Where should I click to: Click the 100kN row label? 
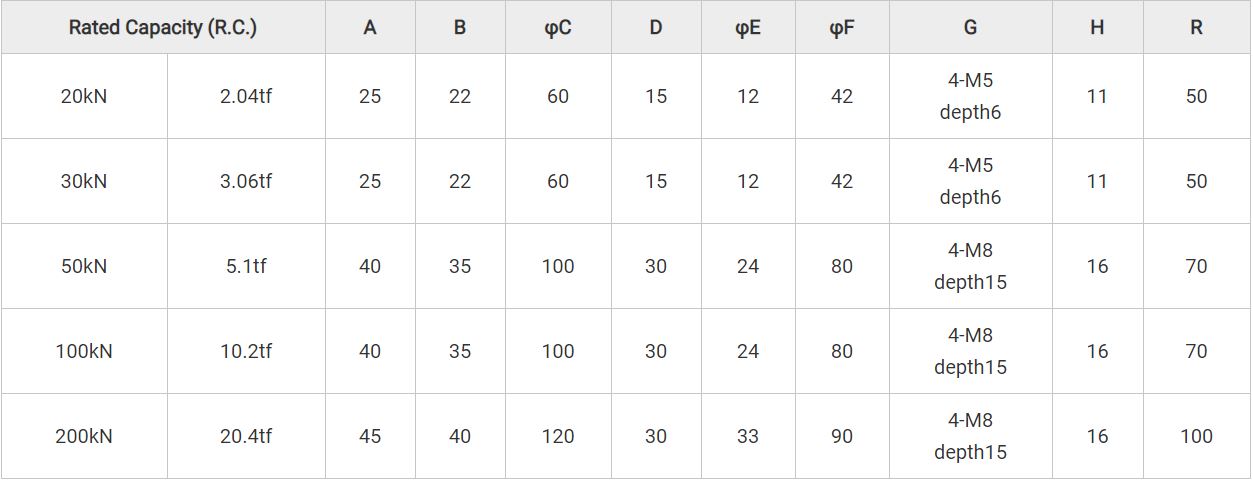(x=84, y=352)
